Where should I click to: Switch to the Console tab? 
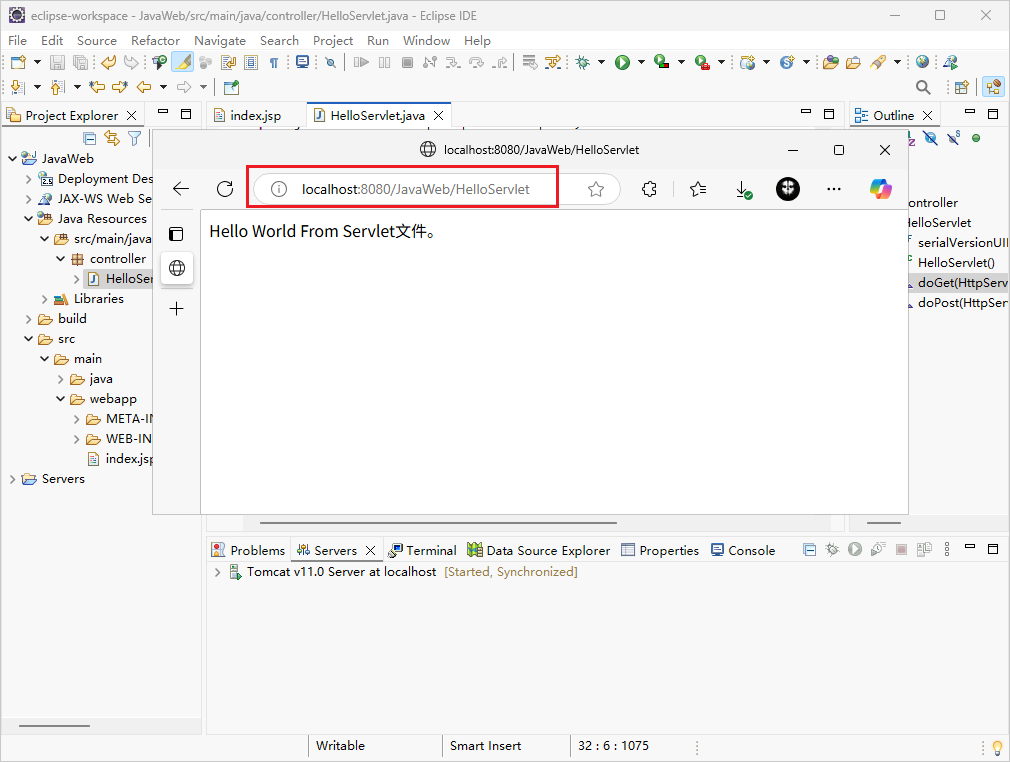[743, 551]
